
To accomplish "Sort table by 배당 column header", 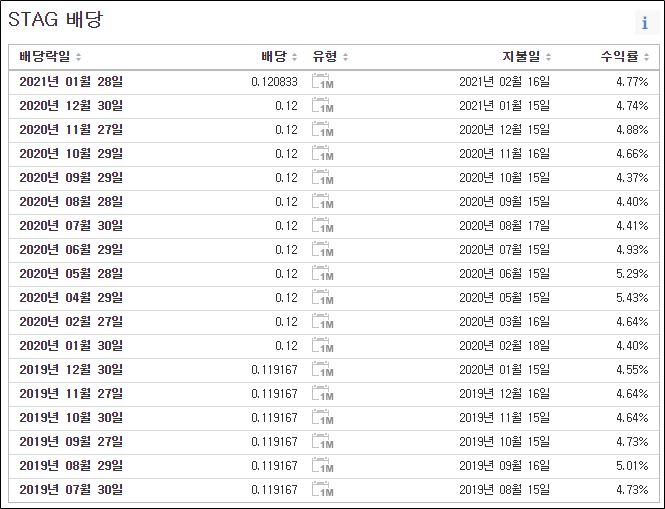I will (x=279, y=56).
